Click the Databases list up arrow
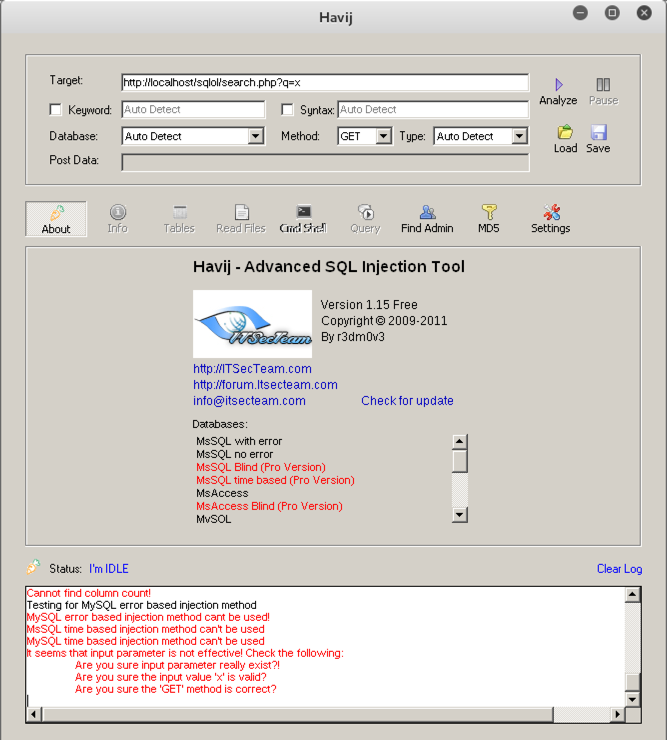Screen dimensions: 667x740 click(x=460, y=442)
